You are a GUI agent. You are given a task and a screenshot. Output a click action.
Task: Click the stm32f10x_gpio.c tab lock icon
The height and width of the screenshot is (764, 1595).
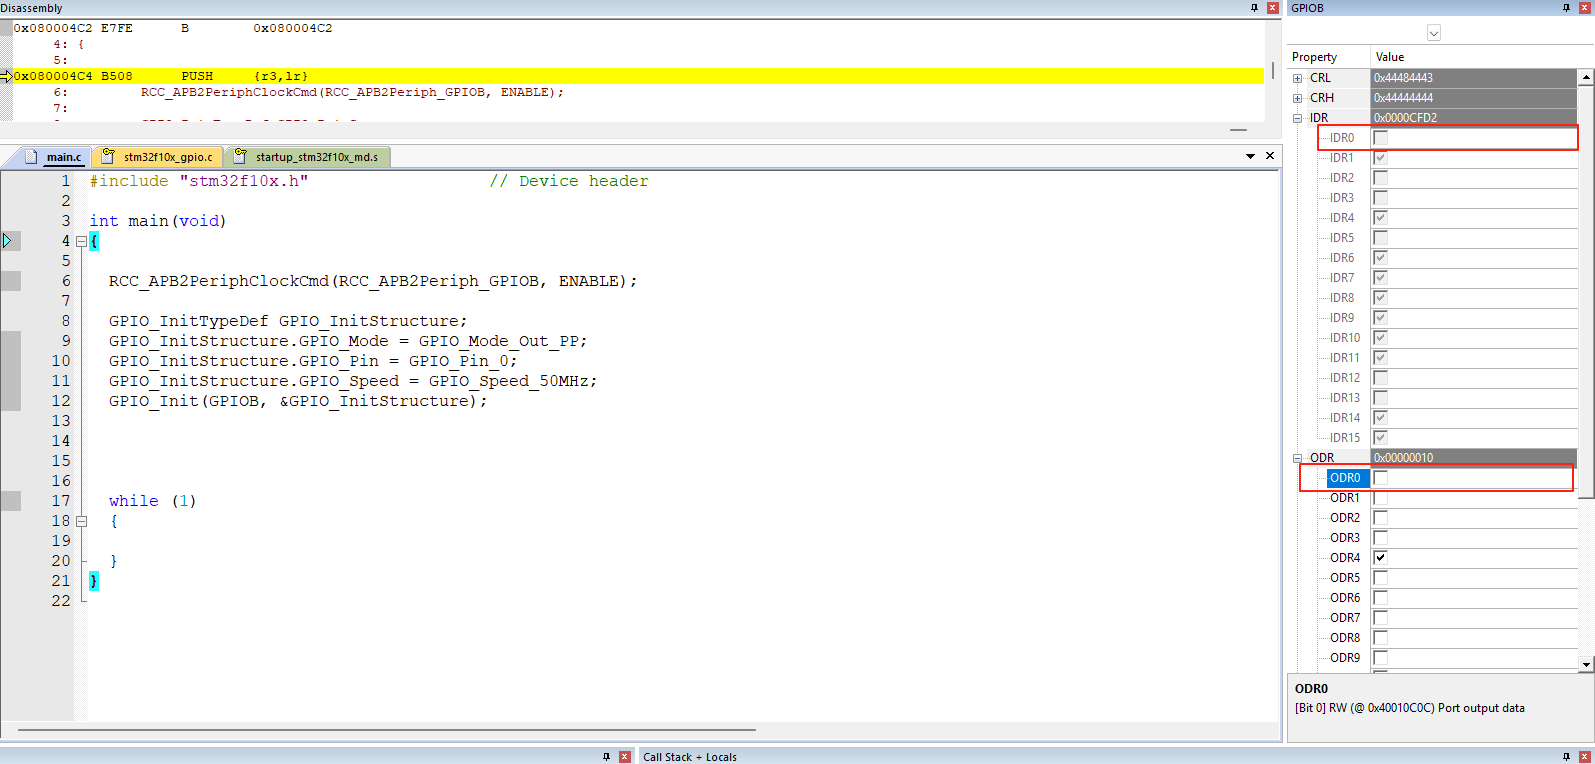[x=108, y=156]
